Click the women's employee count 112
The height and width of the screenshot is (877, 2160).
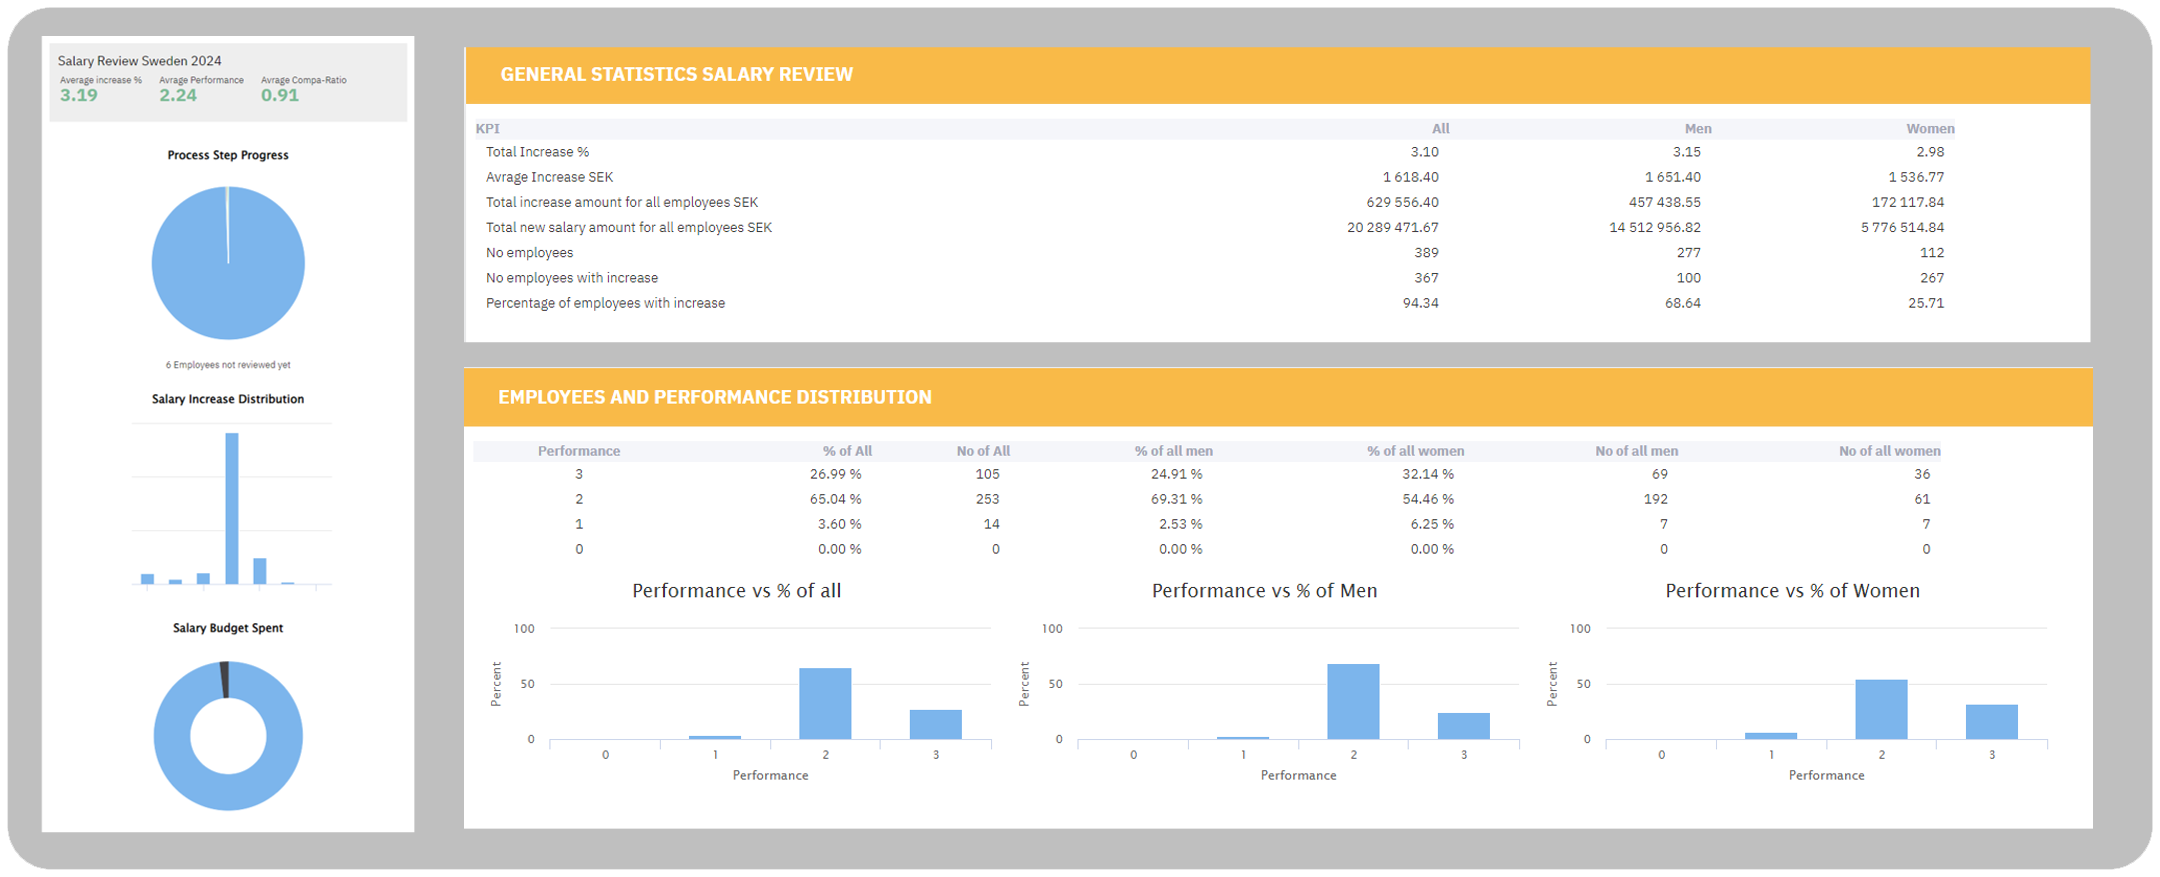[1932, 253]
